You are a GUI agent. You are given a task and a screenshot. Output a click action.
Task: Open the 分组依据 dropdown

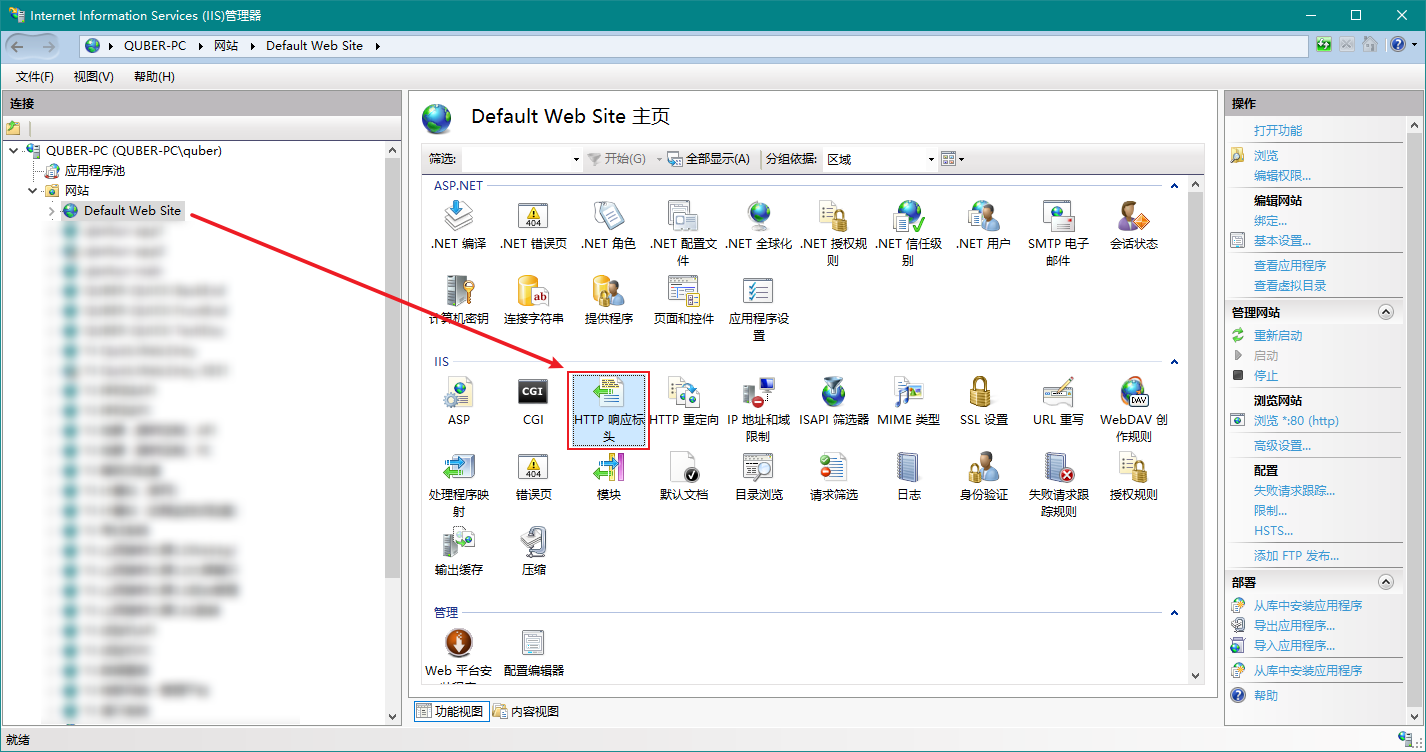click(931, 159)
